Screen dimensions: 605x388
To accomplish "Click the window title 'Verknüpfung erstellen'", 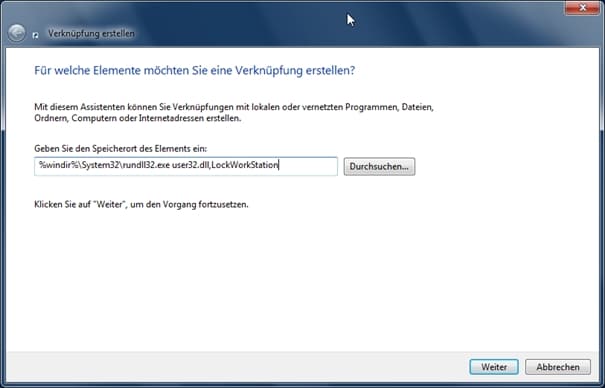I will tap(91, 34).
